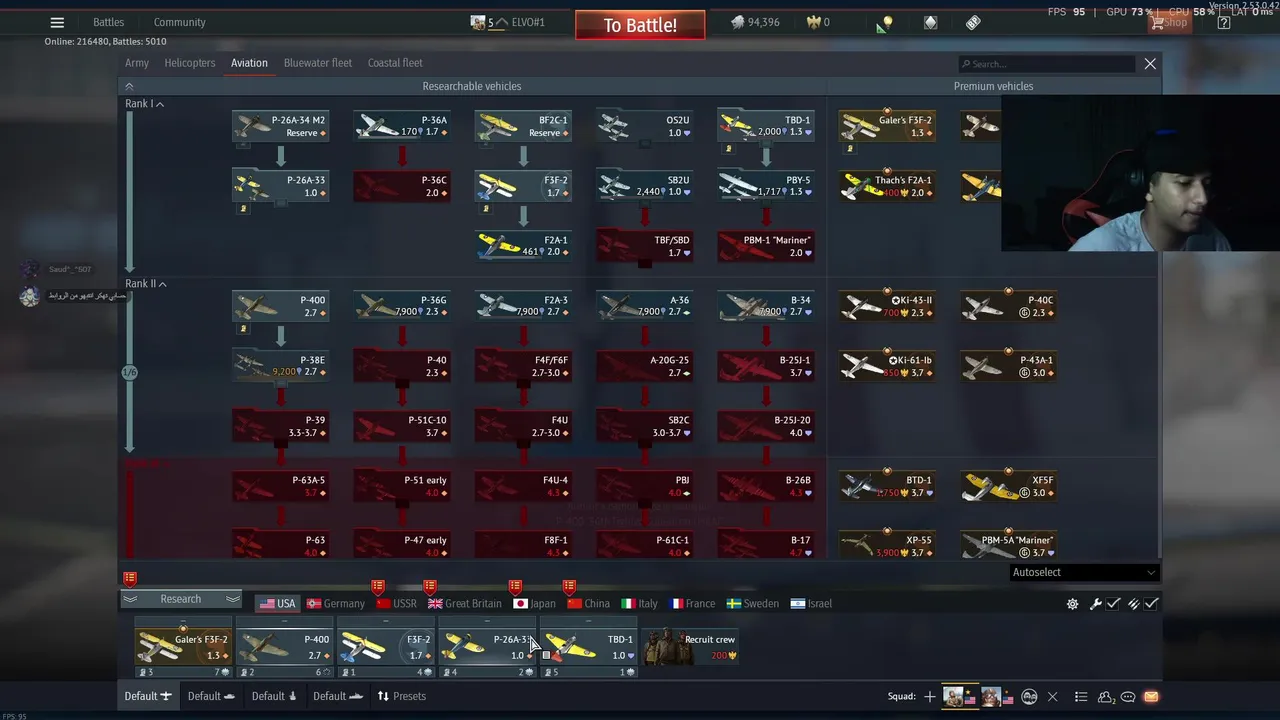Select the USSR nation tab
Viewport: 1280px width, 720px height.
point(396,603)
